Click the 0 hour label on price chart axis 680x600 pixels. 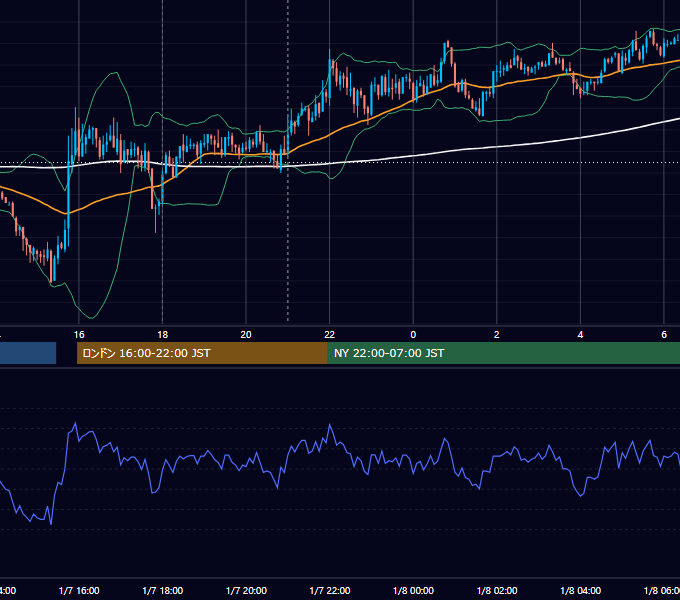(x=413, y=335)
